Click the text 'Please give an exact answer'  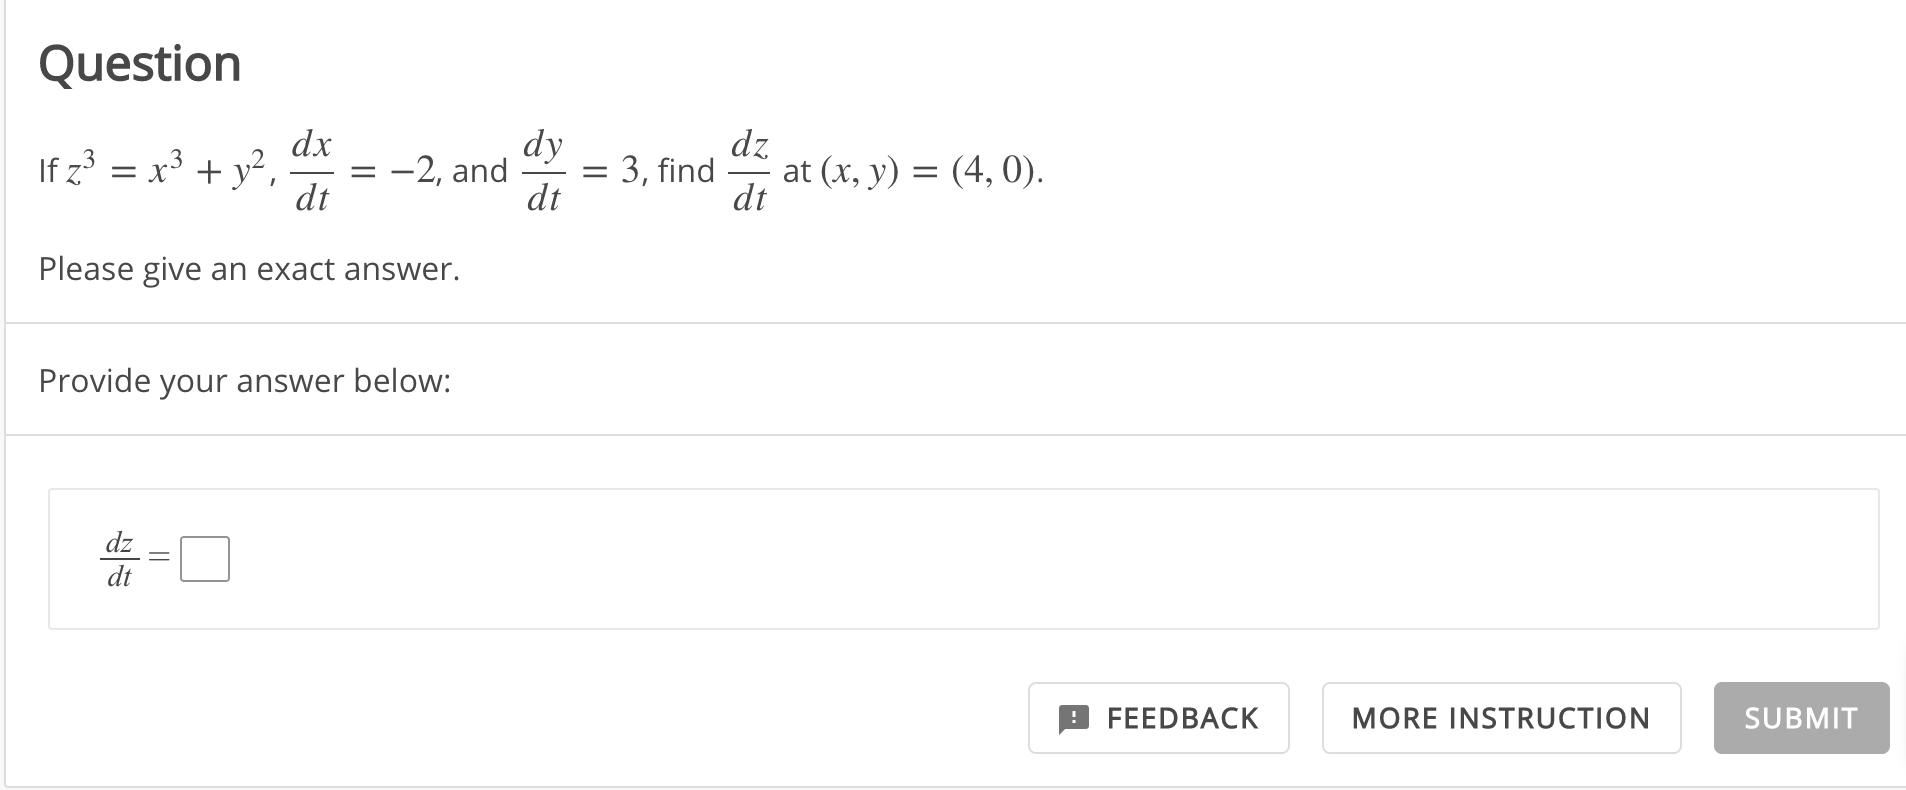tap(248, 268)
